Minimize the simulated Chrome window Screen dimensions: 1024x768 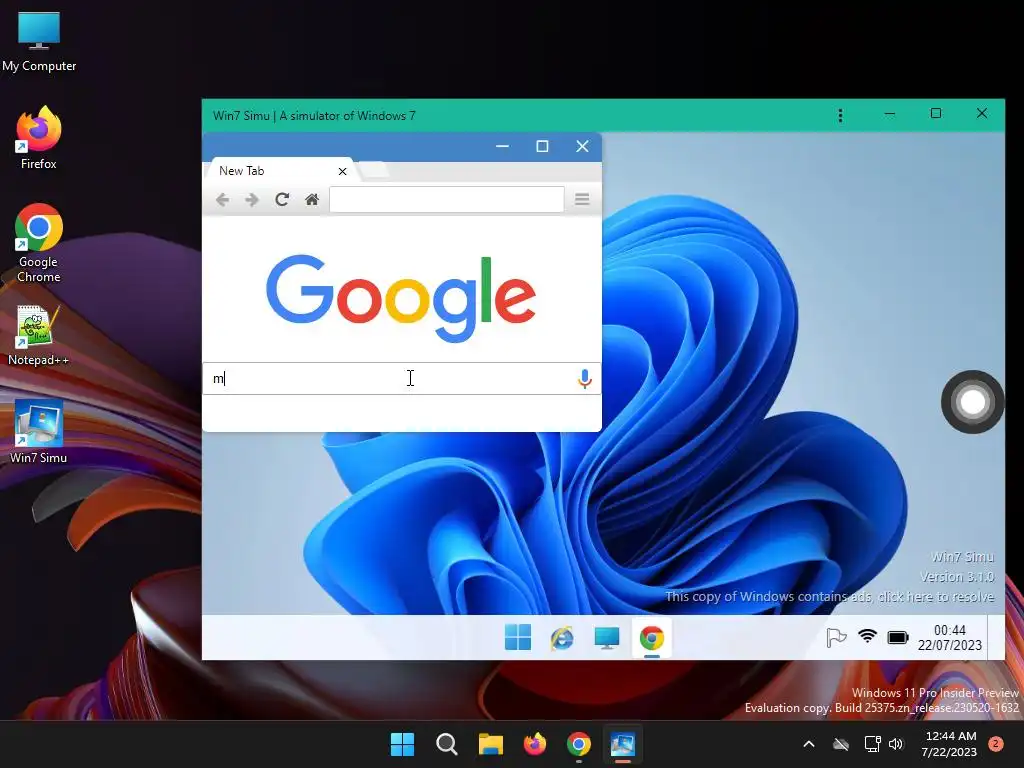(502, 146)
